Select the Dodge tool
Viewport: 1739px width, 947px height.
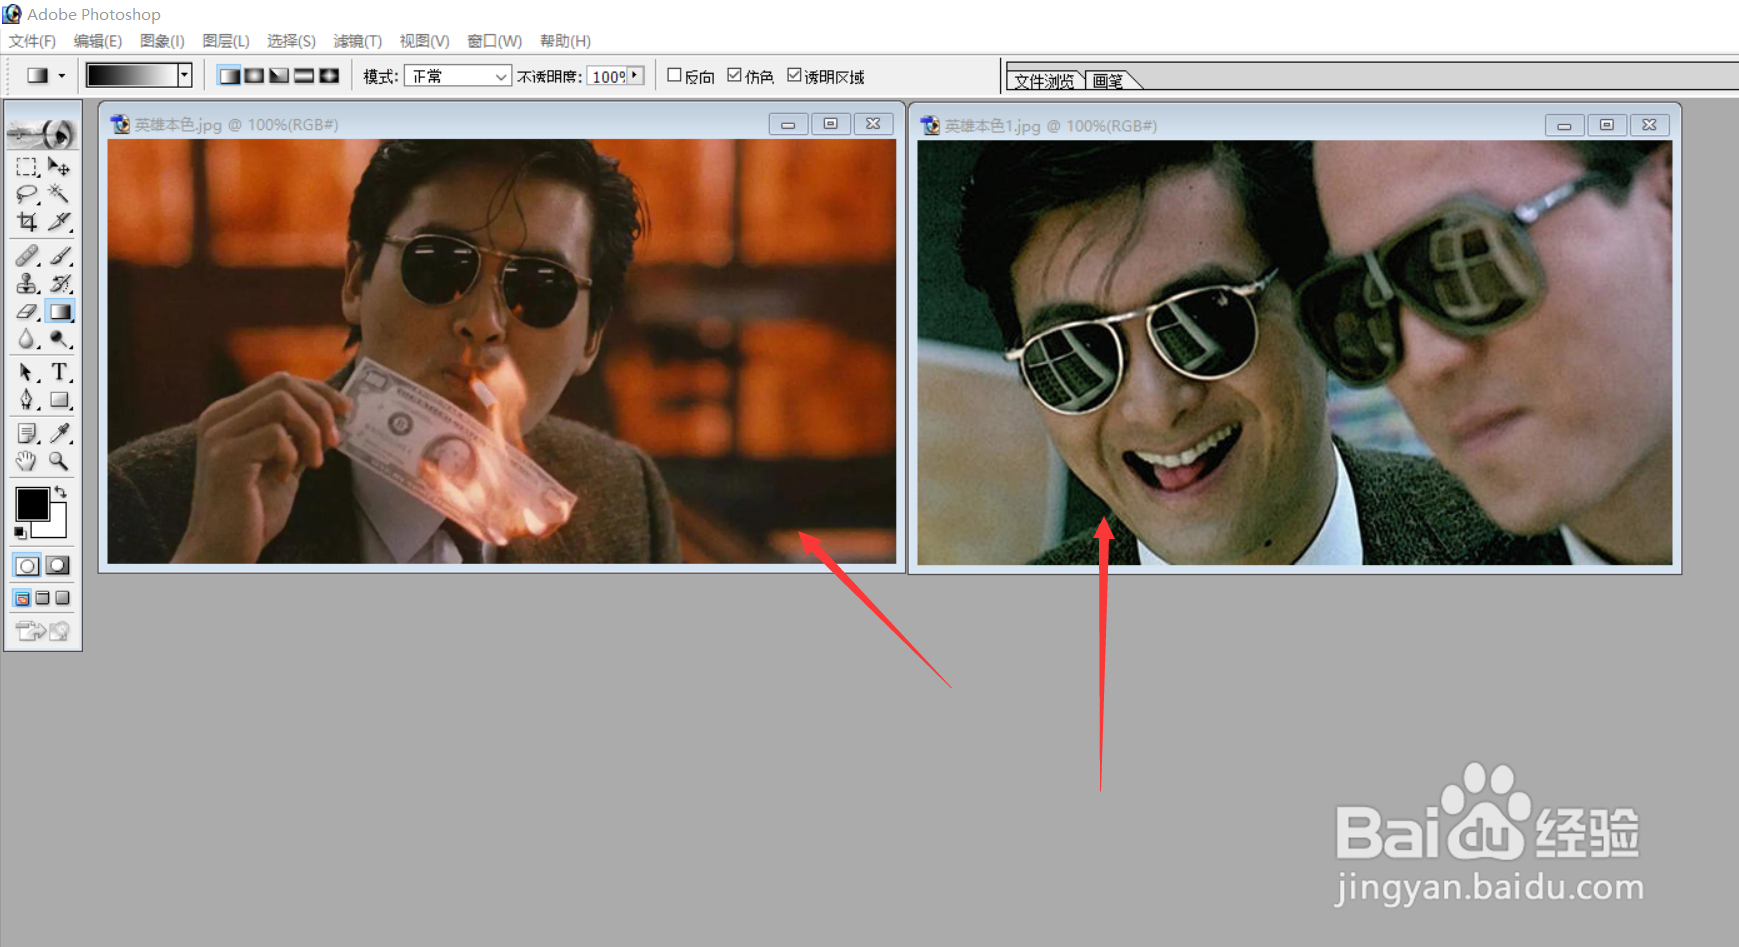[59, 339]
